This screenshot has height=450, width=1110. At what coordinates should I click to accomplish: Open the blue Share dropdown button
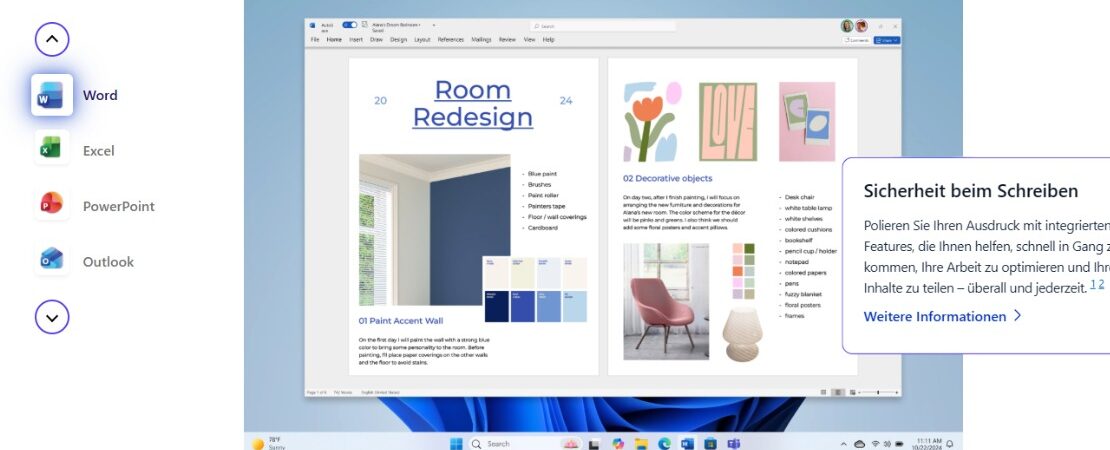point(886,40)
